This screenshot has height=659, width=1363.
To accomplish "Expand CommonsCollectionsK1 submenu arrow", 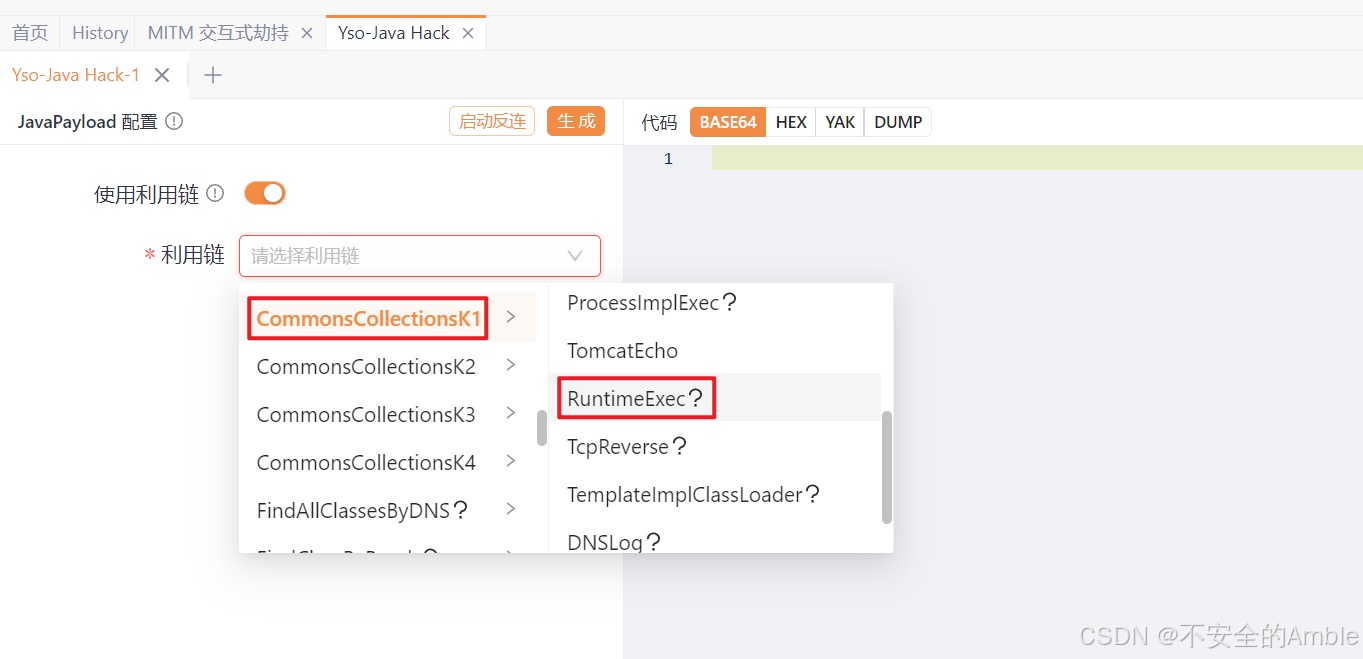I will click(511, 317).
